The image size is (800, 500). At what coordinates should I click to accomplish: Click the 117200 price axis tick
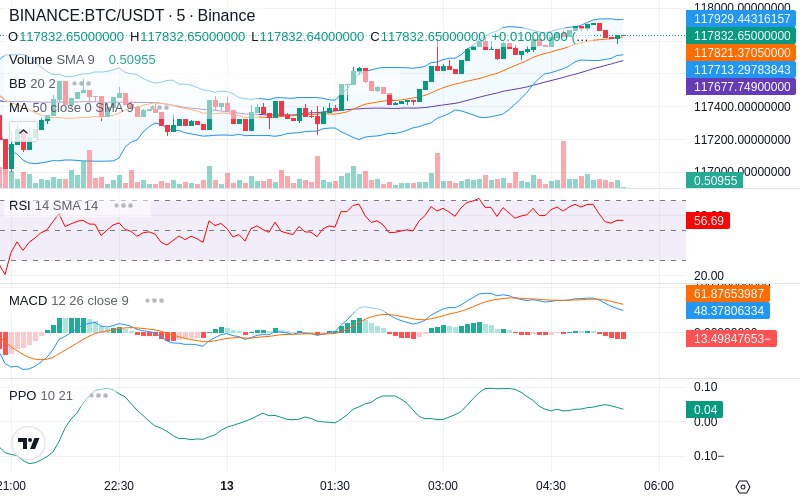742,139
